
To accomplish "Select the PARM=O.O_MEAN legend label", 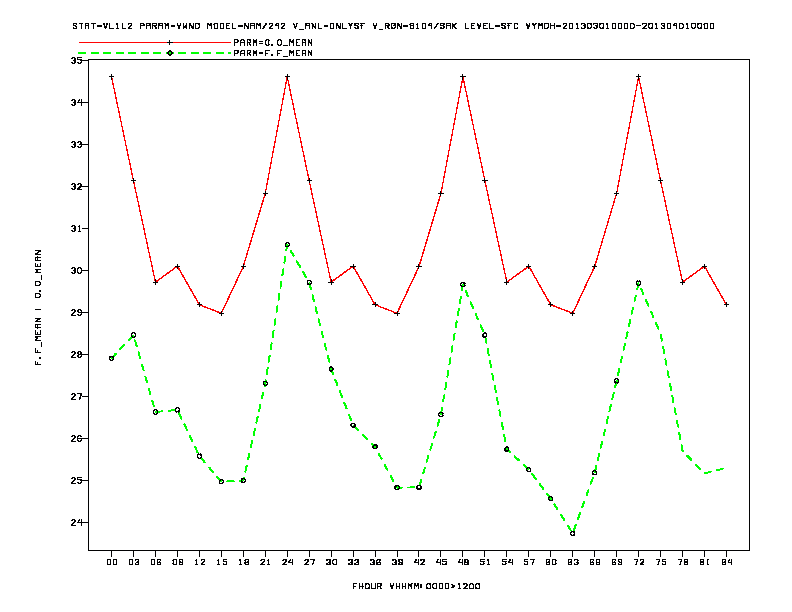I will point(273,42).
